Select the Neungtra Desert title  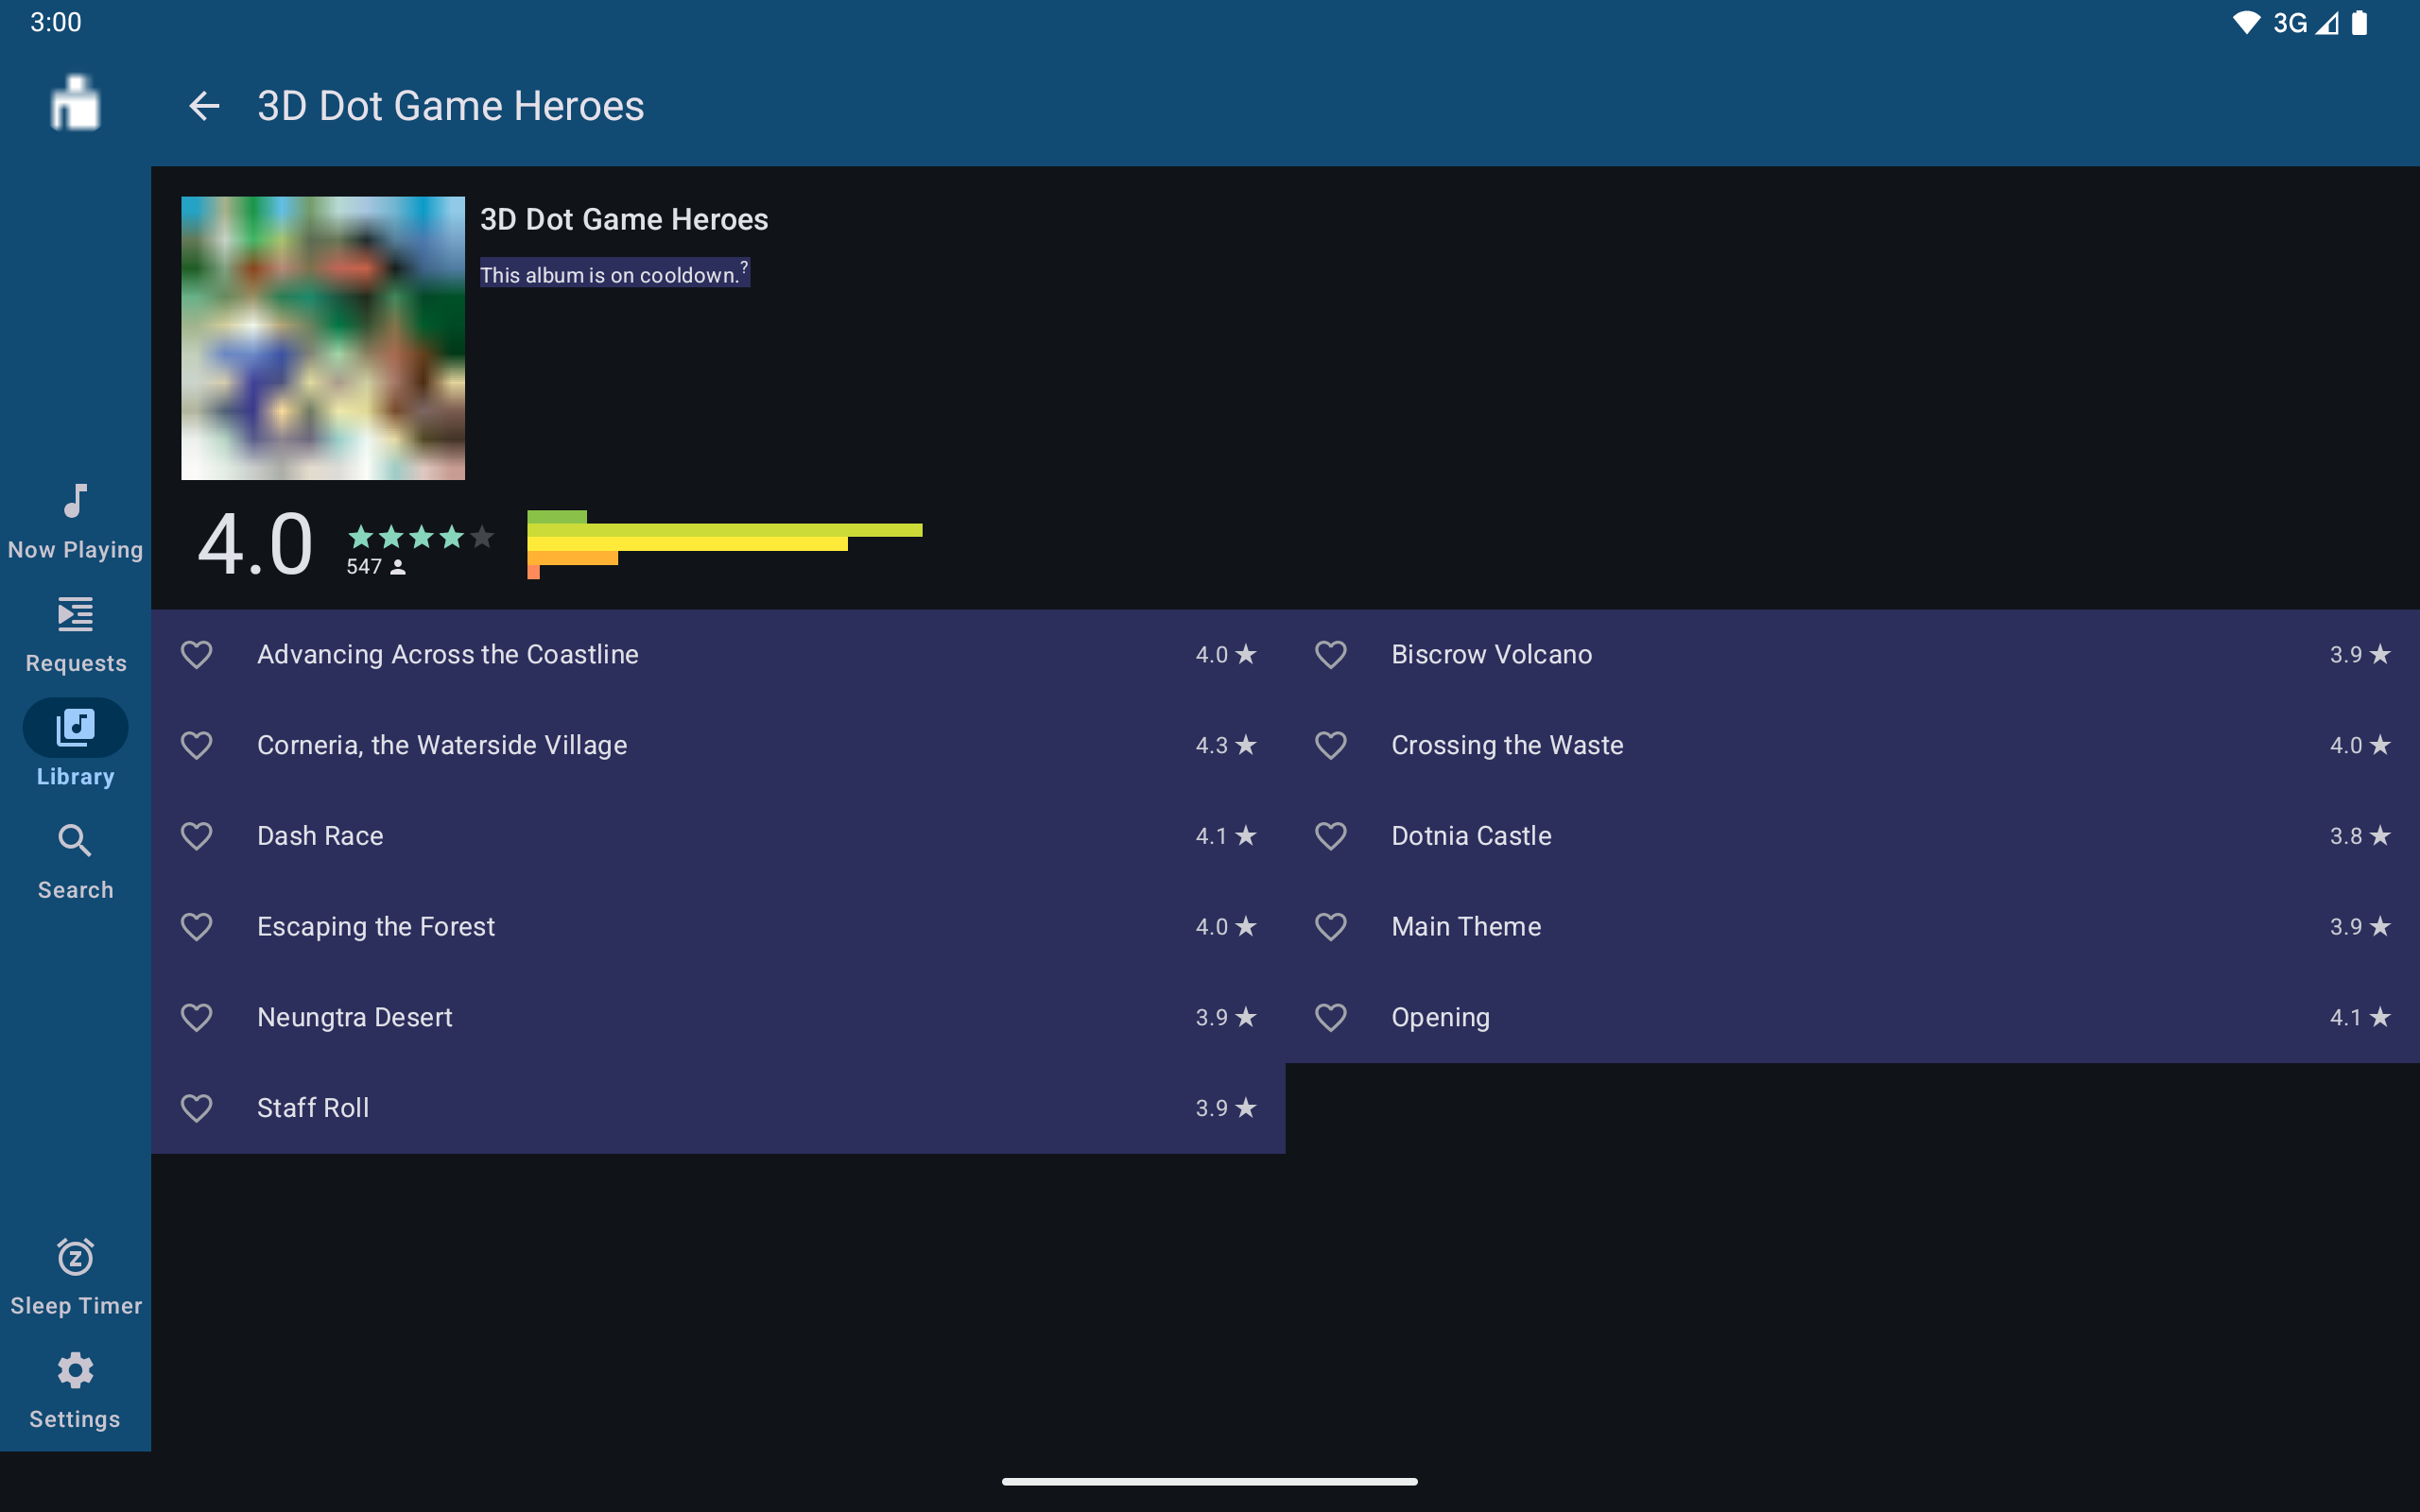tap(355, 1017)
